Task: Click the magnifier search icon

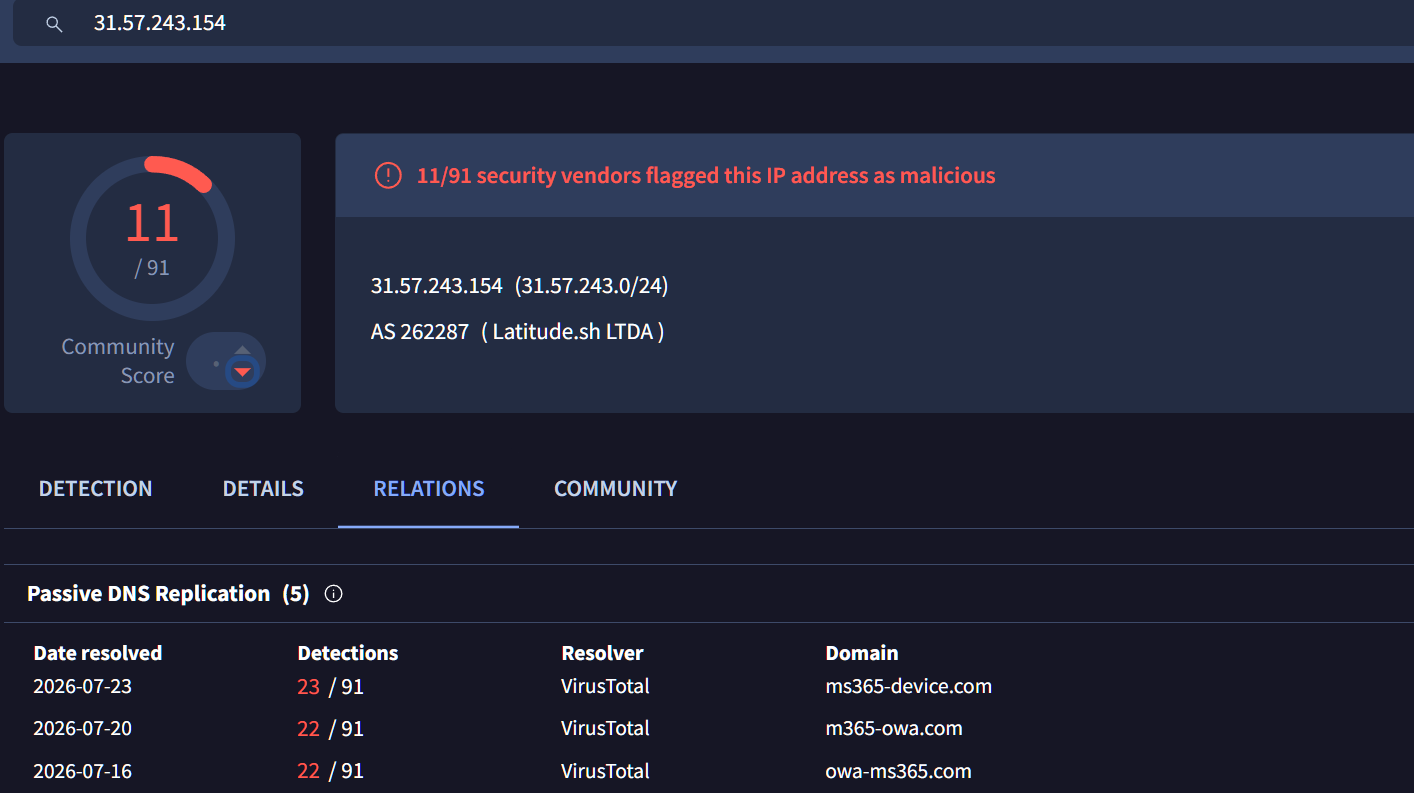Action: click(54, 24)
